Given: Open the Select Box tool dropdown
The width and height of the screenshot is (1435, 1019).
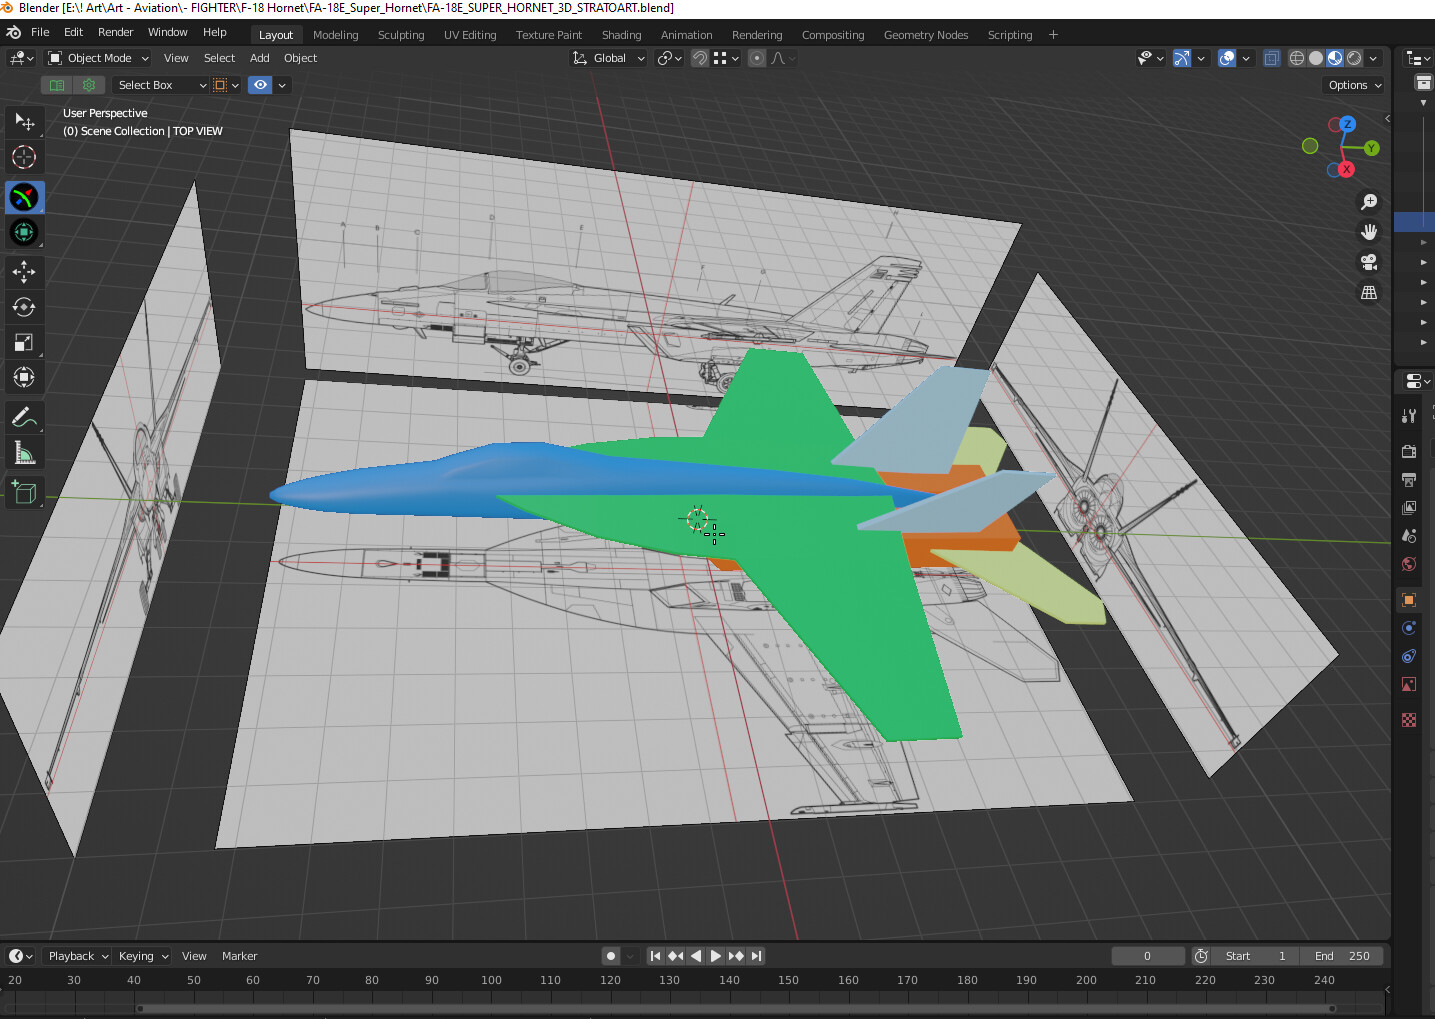Looking at the screenshot, I should coord(161,85).
